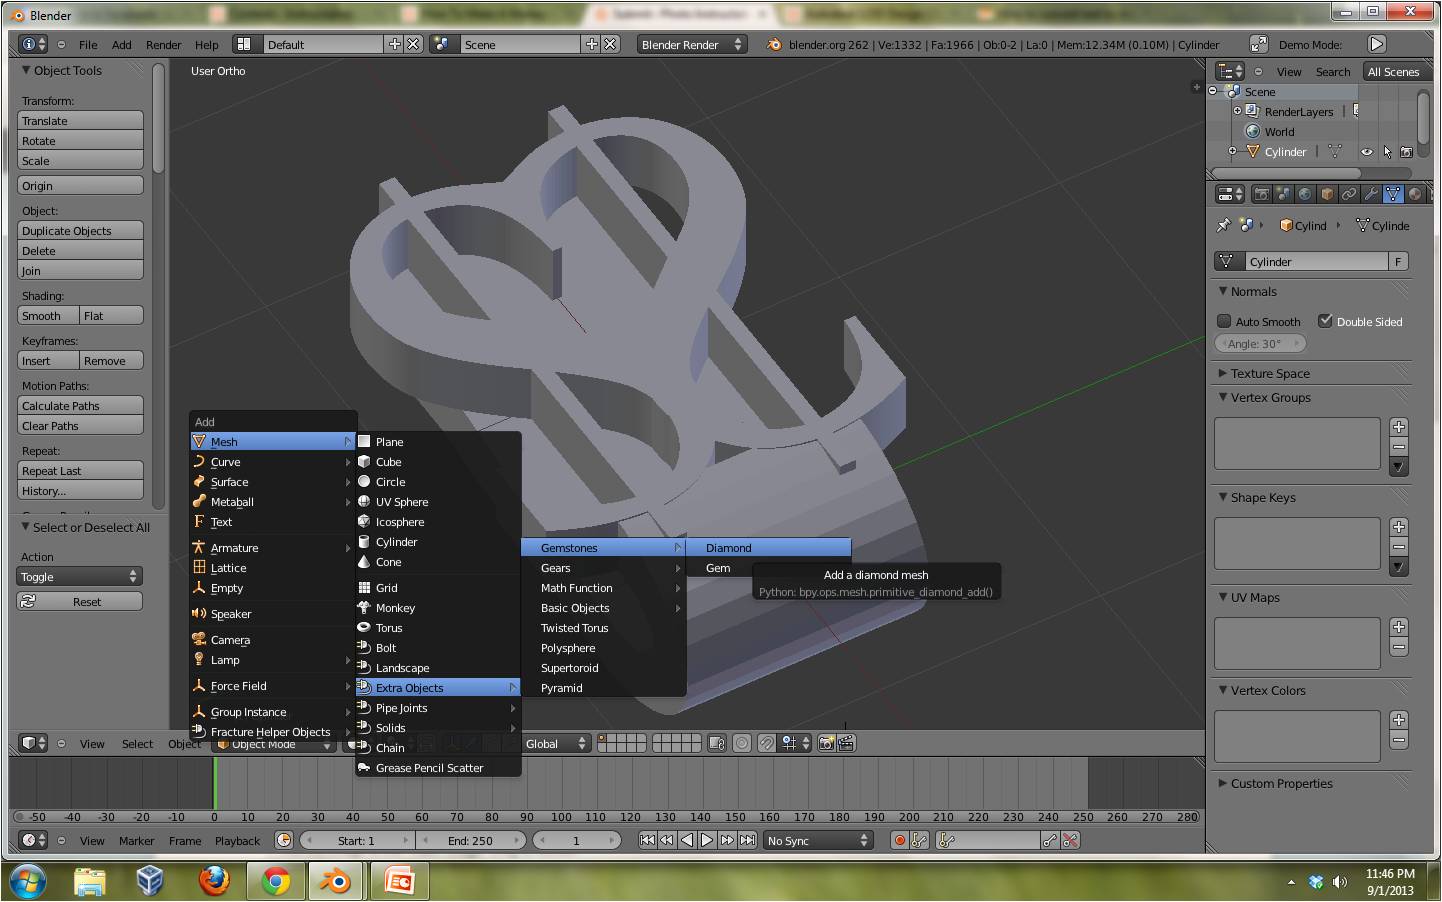Open the Toggle action dropdown
The width and height of the screenshot is (1442, 902).
pyautogui.click(x=80, y=576)
